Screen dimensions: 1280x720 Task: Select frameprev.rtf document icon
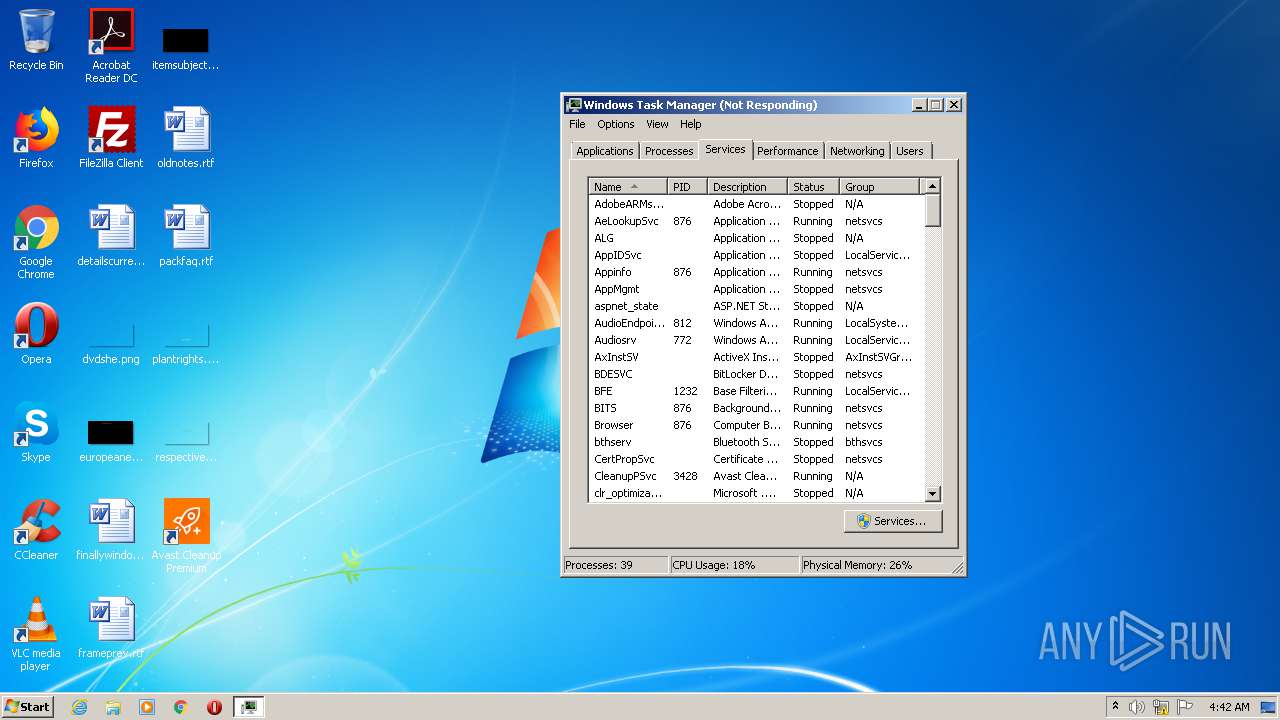click(111, 628)
